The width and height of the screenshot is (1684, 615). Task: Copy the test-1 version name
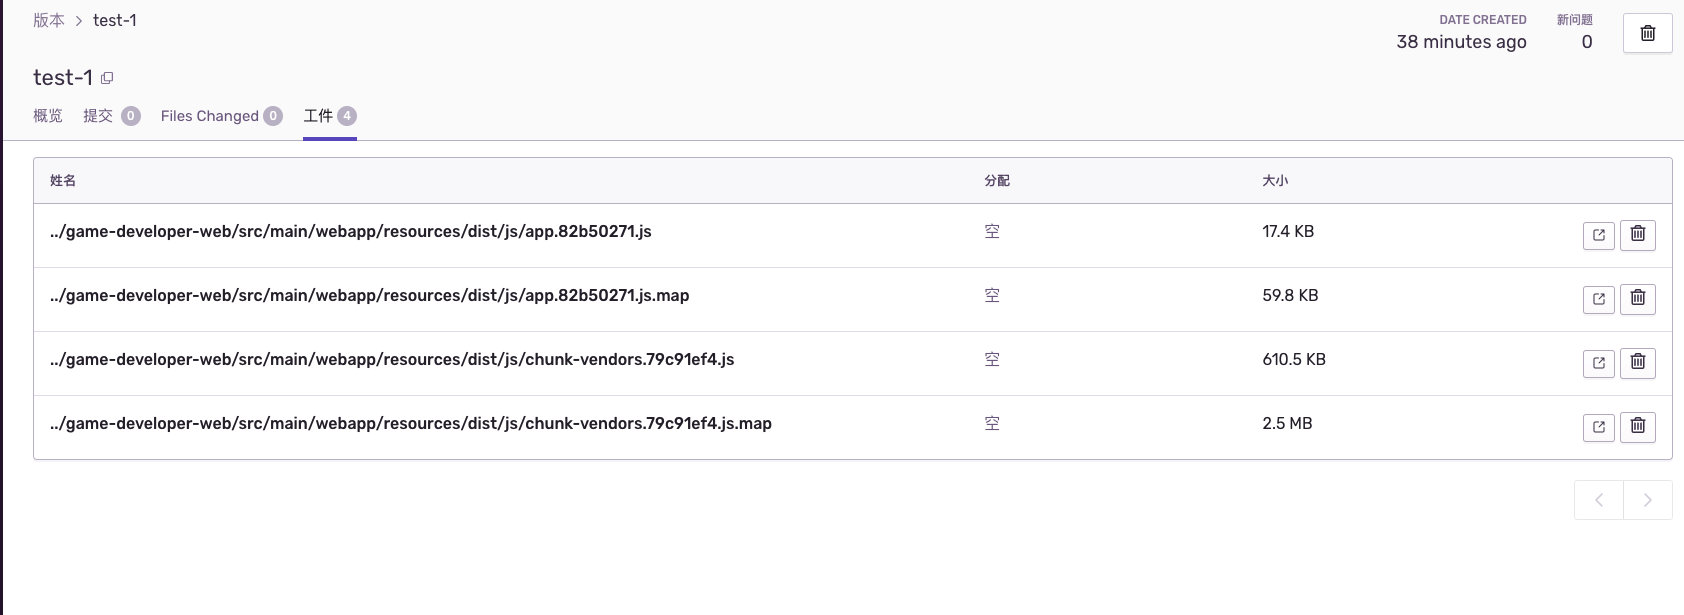[x=107, y=78]
